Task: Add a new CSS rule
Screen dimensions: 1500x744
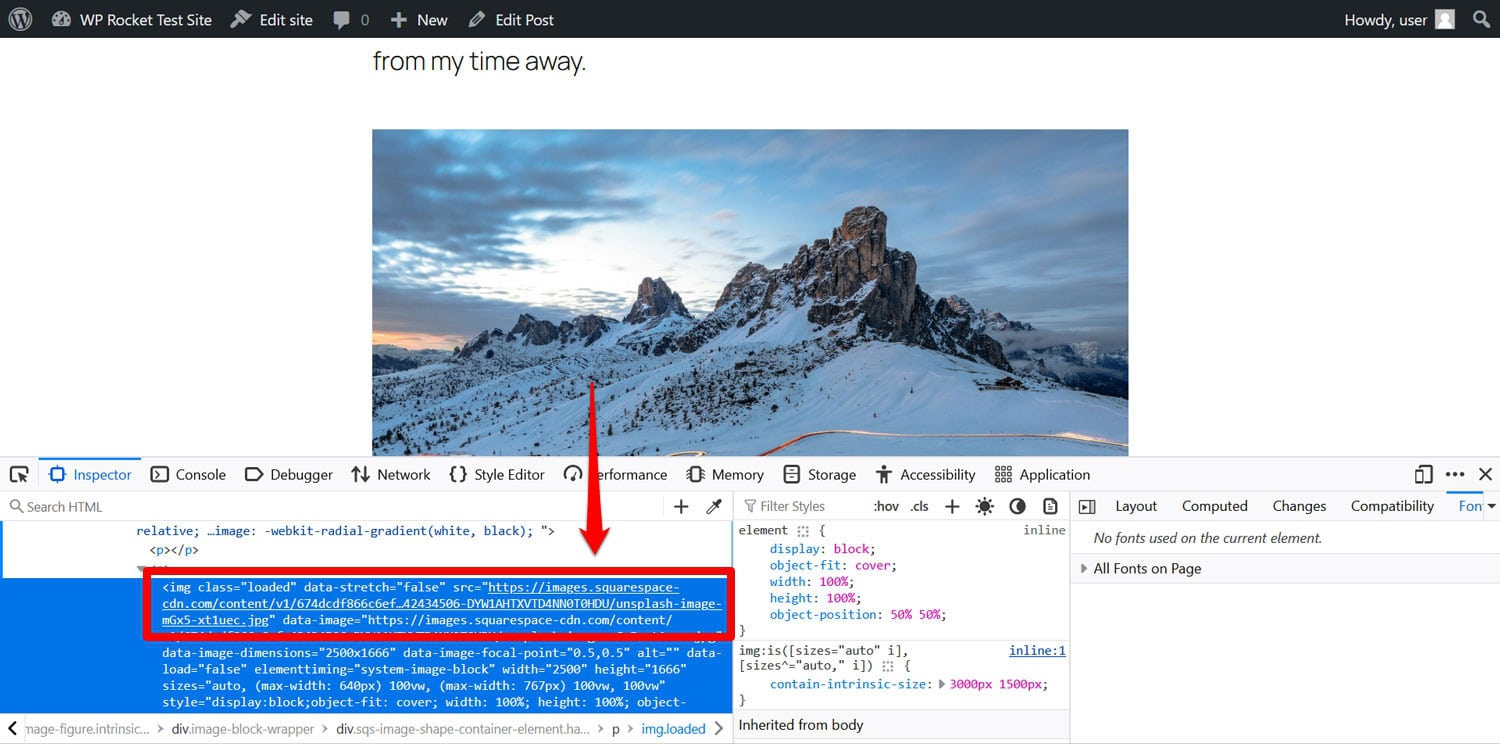Action: click(x=952, y=506)
